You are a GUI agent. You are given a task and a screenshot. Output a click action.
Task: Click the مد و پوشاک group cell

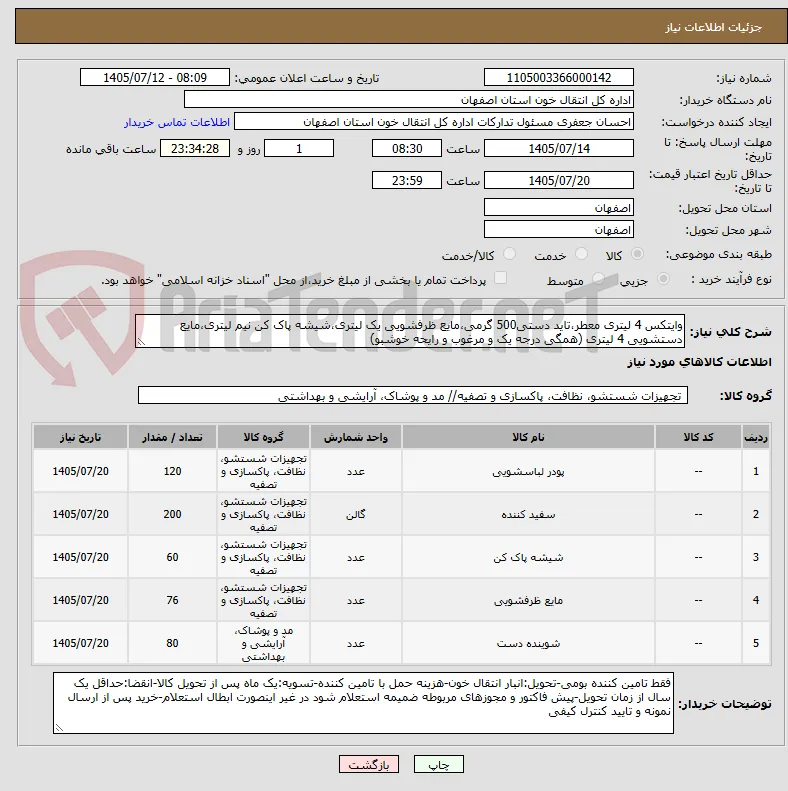coord(263,643)
